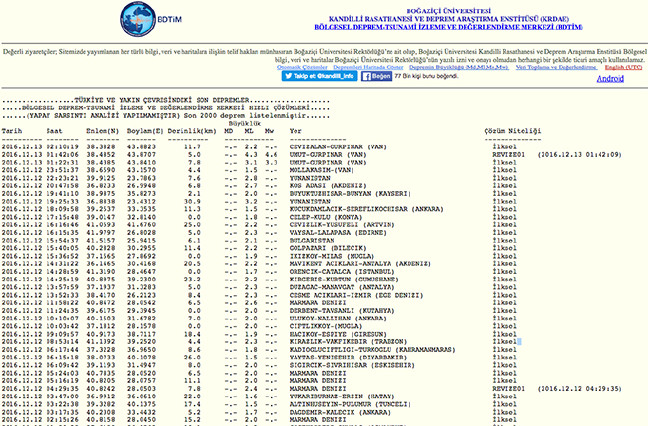Select the 'DUZAGAC-MANAVGAT (ANTALYA)' row
The image size is (648, 426).
tap(259, 287)
